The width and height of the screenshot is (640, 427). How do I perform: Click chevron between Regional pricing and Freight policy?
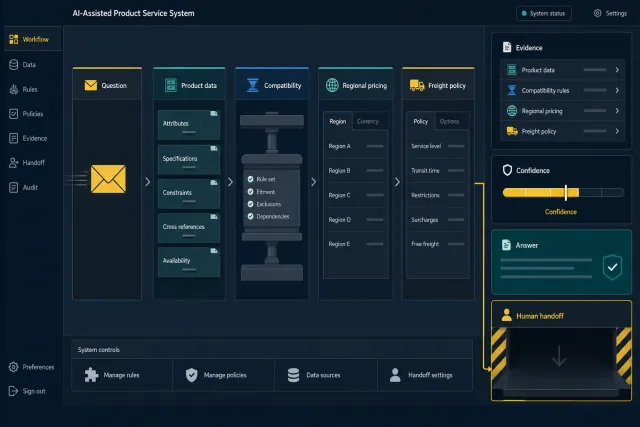pyautogui.click(x=397, y=182)
